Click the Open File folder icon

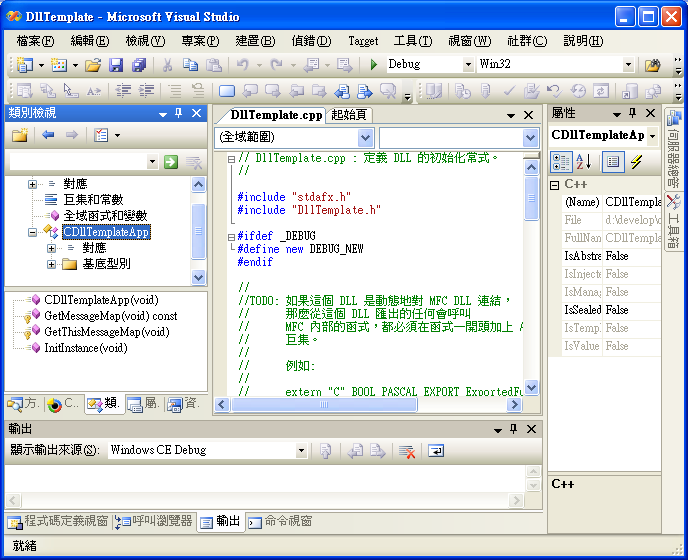click(93, 65)
